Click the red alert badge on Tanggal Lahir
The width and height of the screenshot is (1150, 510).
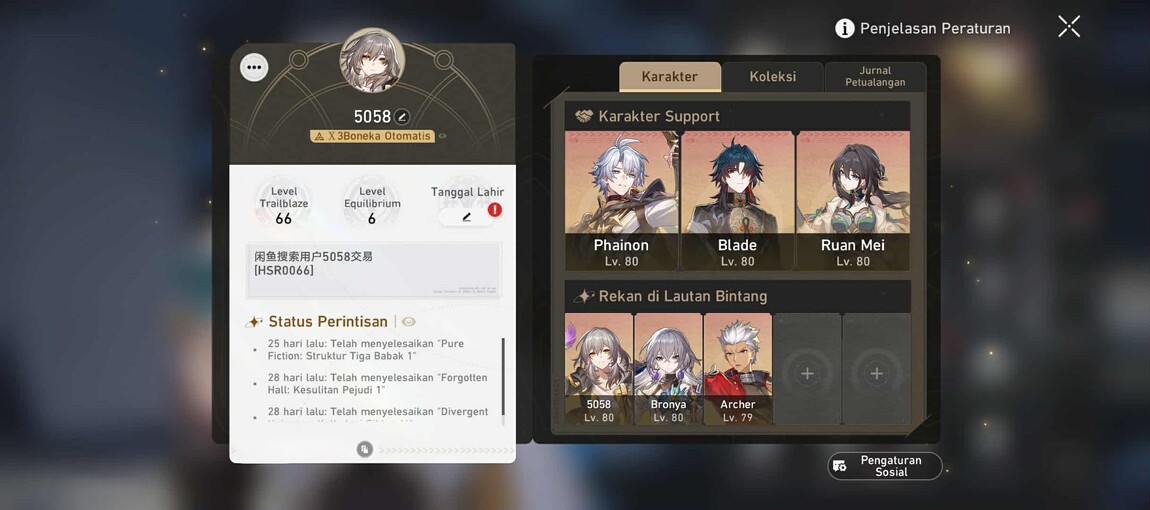click(x=495, y=209)
